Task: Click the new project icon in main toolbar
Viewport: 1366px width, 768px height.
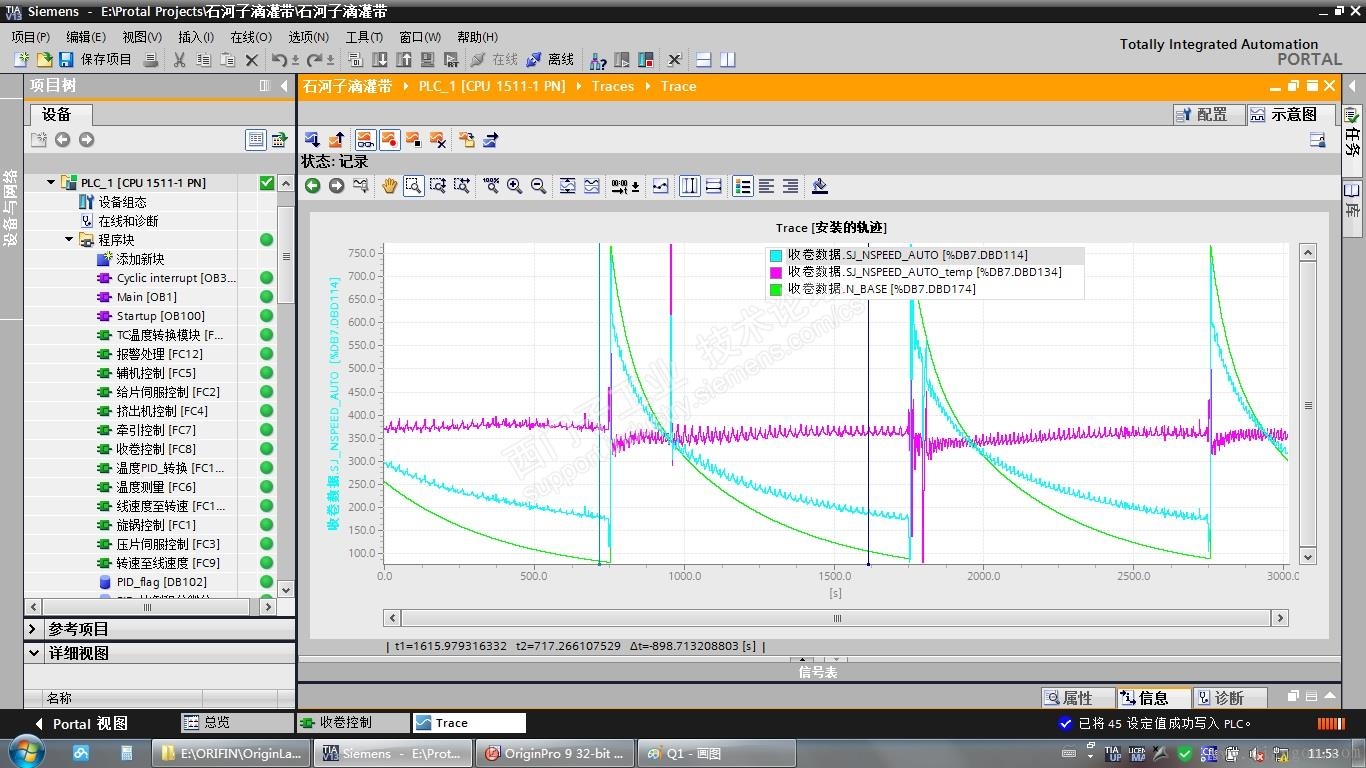Action: 21,60
